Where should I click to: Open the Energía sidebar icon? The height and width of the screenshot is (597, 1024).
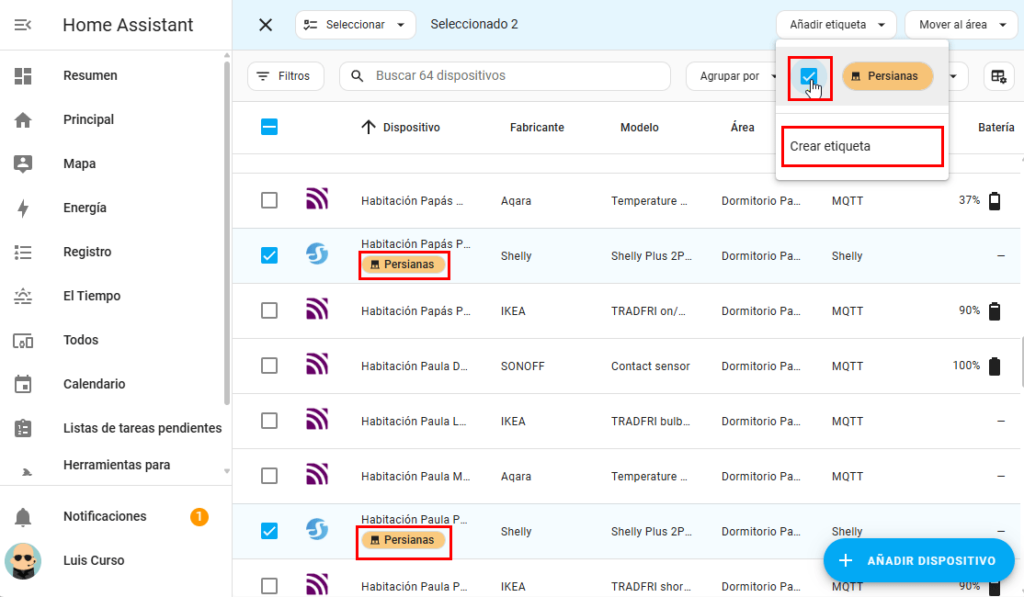tap(23, 208)
